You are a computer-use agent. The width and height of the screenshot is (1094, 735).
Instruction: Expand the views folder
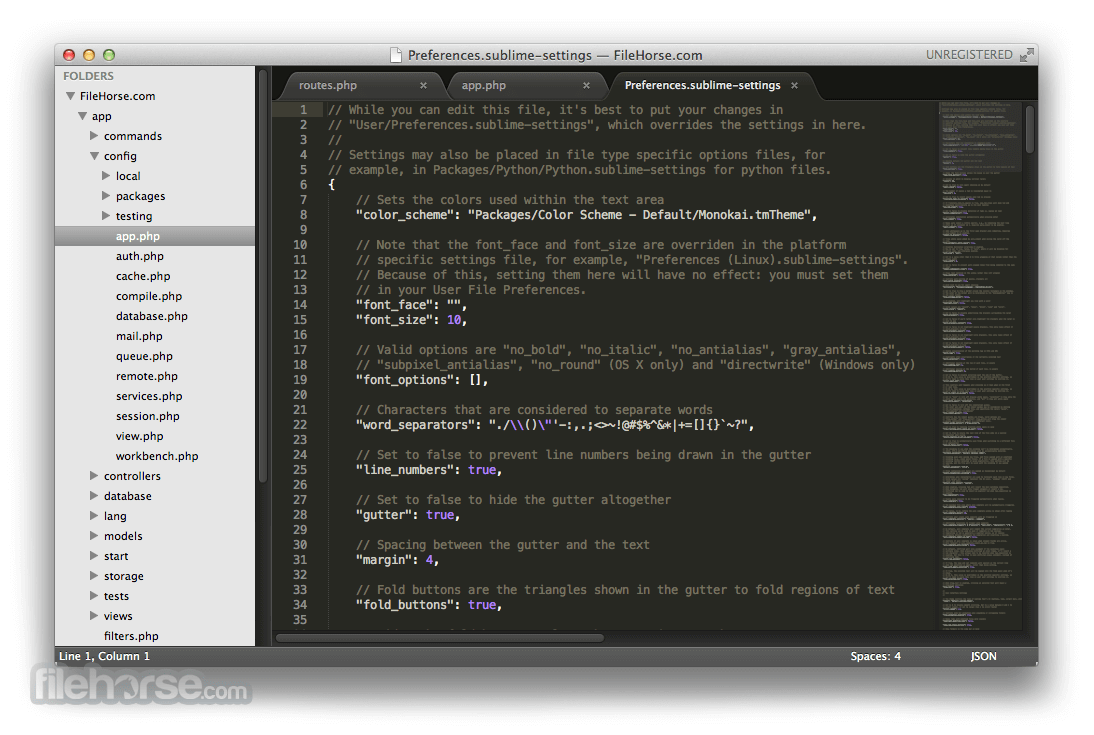click(94, 616)
